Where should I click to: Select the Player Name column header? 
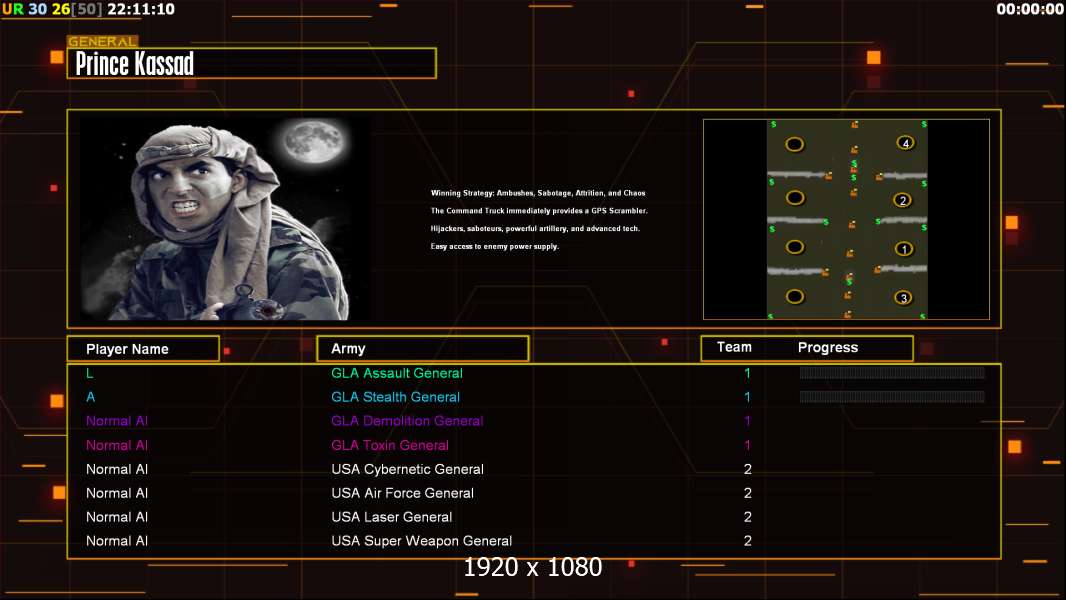click(x=143, y=349)
